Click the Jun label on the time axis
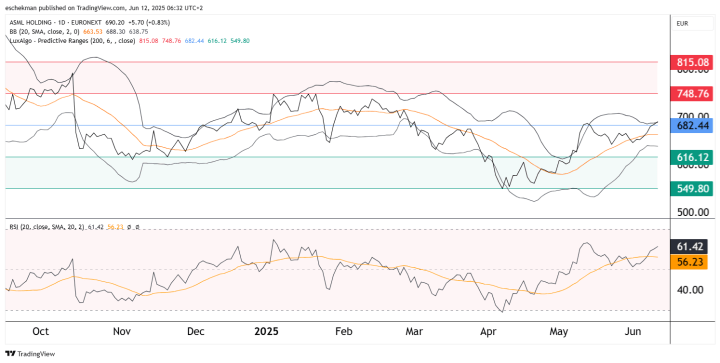720x363 pixels. click(x=634, y=331)
